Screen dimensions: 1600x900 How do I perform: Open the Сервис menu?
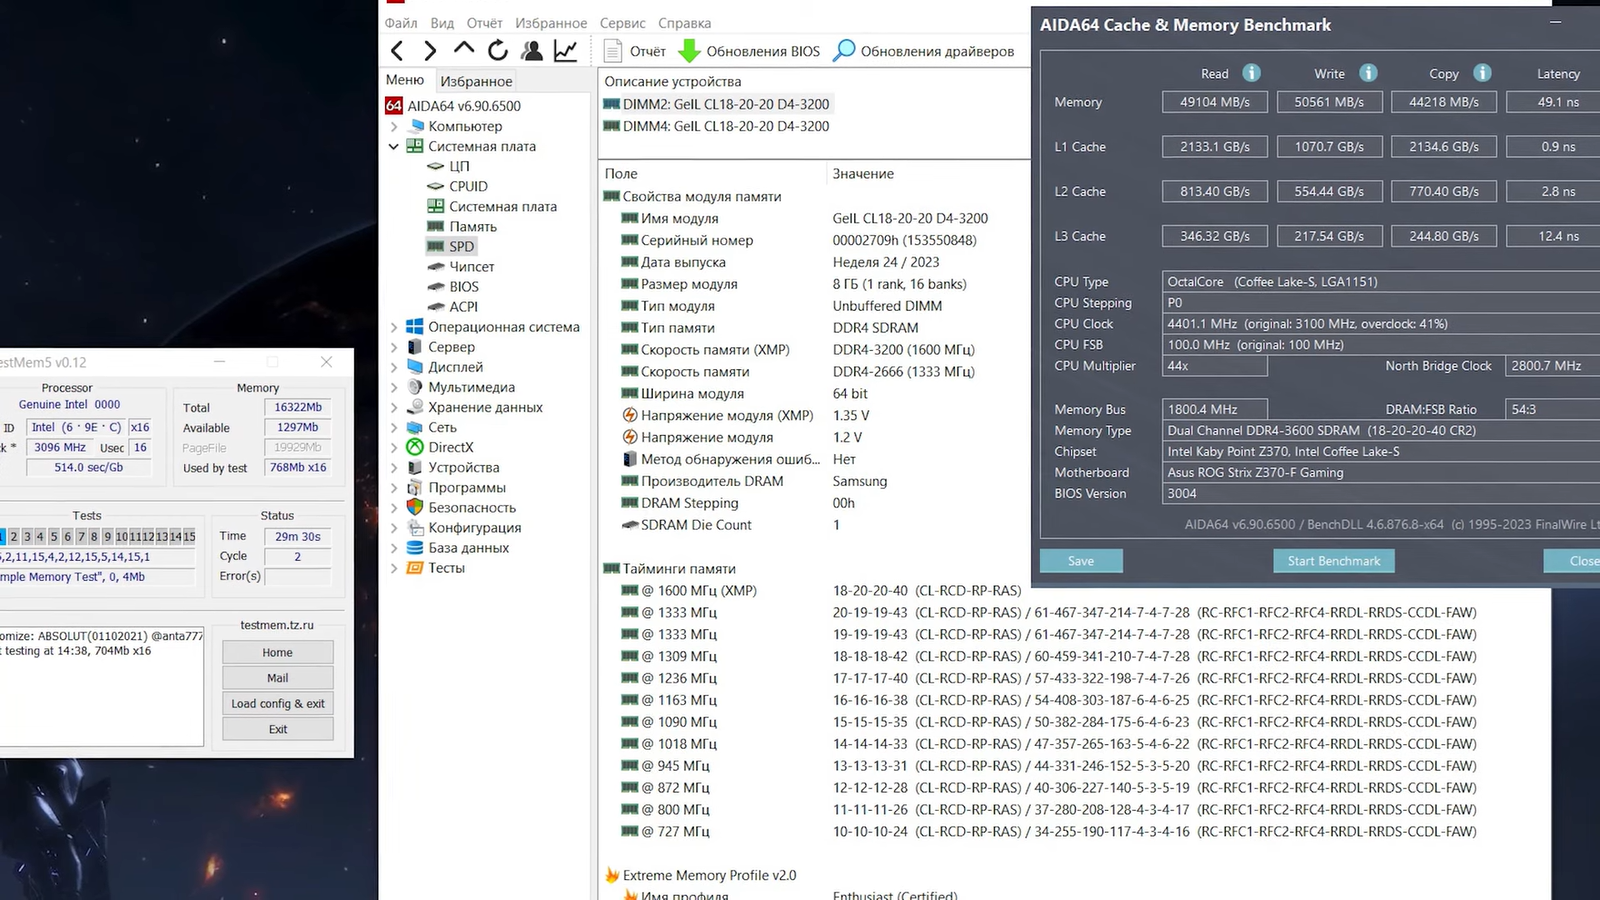click(622, 23)
